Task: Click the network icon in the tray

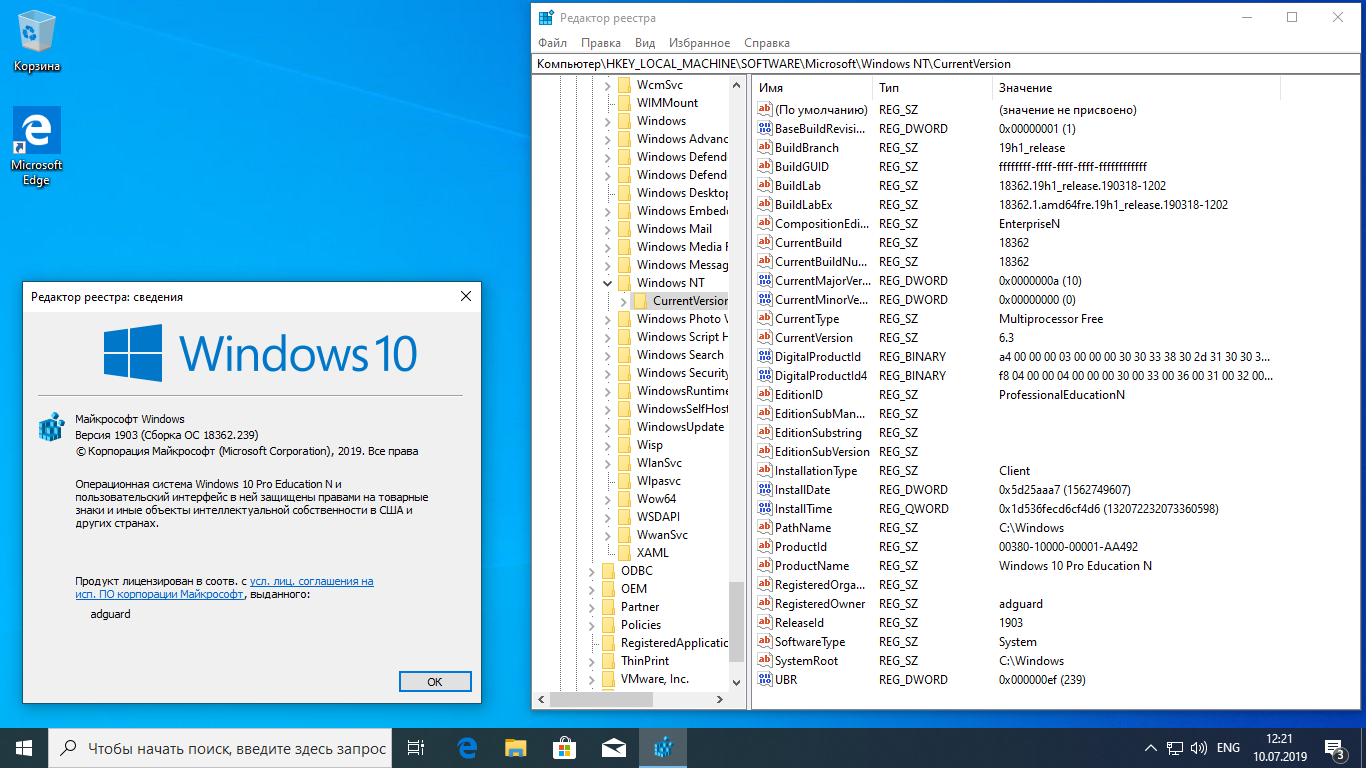Action: point(1174,748)
